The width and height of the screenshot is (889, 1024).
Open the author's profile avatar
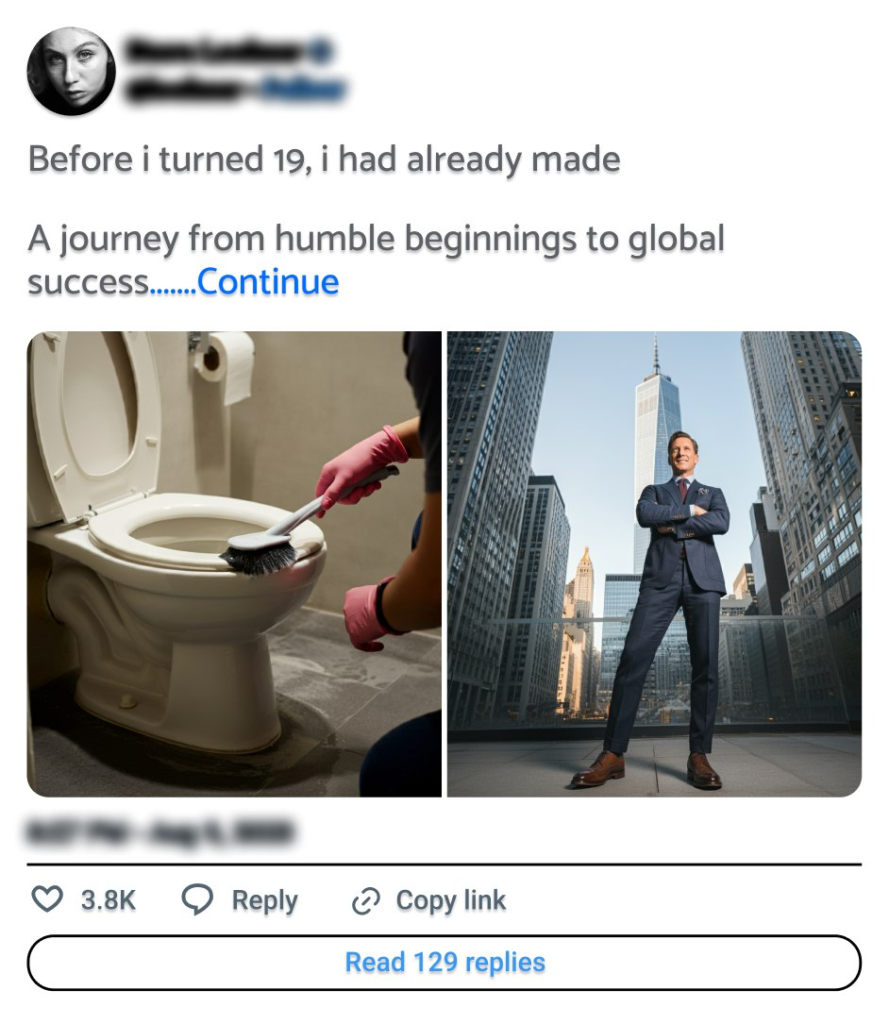71,71
